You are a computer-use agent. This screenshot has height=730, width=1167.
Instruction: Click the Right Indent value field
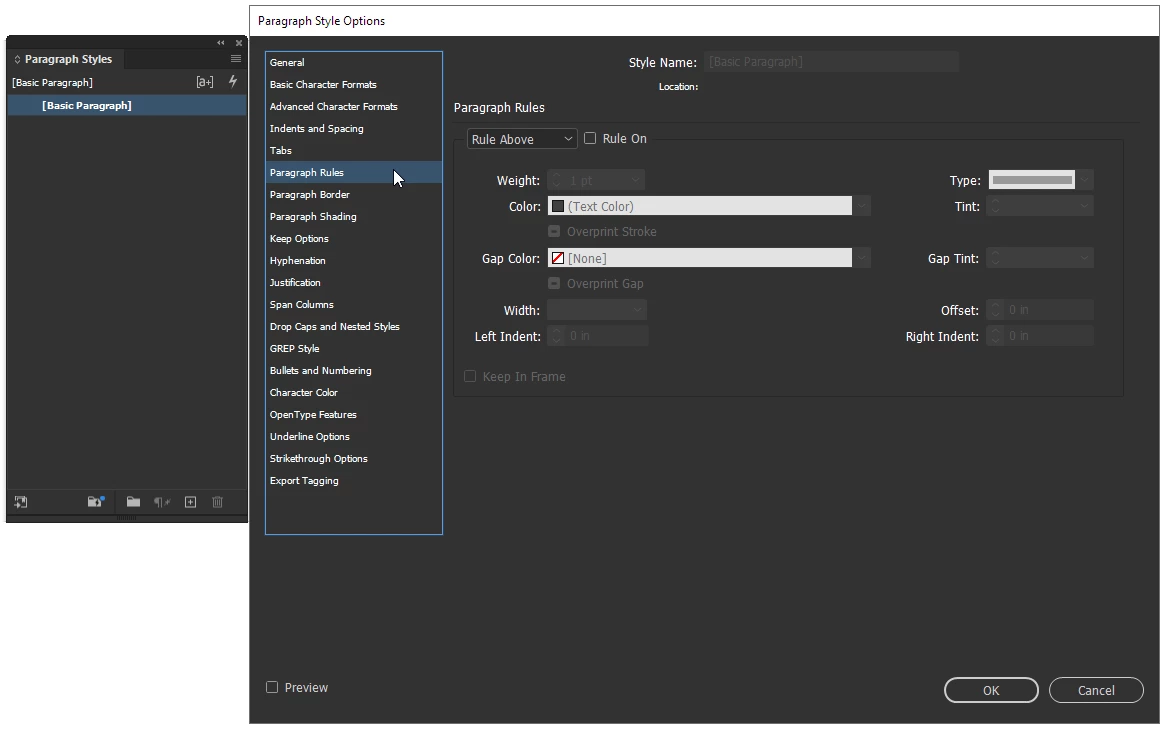click(x=1049, y=336)
